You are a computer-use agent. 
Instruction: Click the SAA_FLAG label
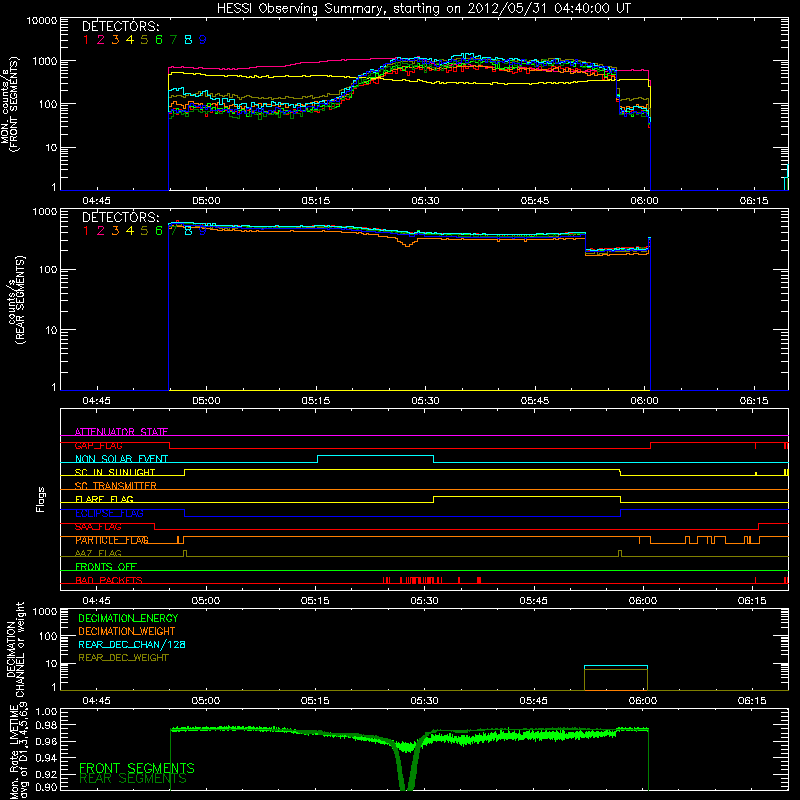pyautogui.click(x=98, y=526)
